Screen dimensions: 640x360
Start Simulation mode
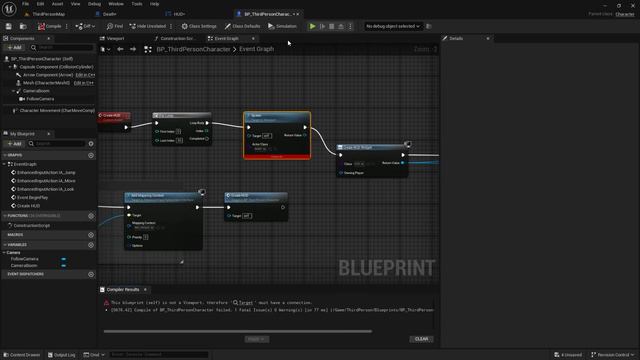[x=282, y=26]
